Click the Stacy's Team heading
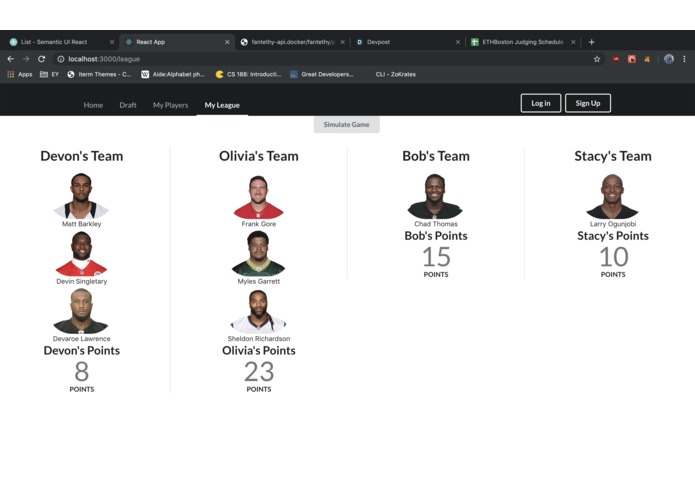 (613, 156)
